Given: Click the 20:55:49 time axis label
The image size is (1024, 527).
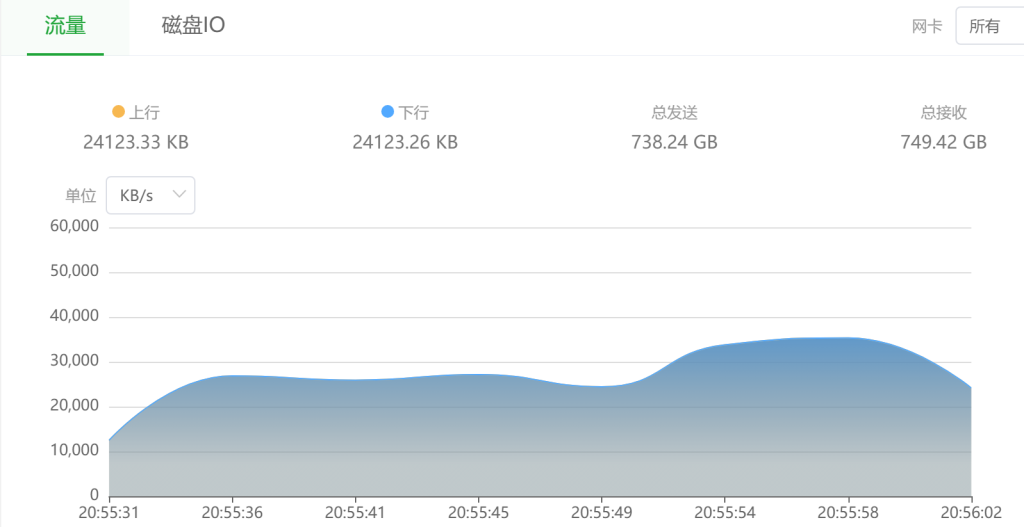Looking at the screenshot, I should pyautogui.click(x=601, y=513).
